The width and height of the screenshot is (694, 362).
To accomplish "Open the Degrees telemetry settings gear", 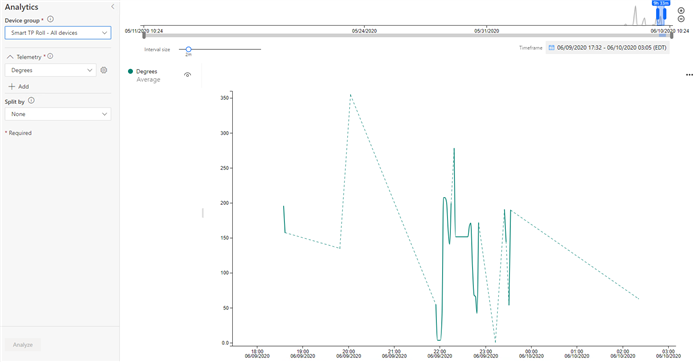I will [x=104, y=70].
